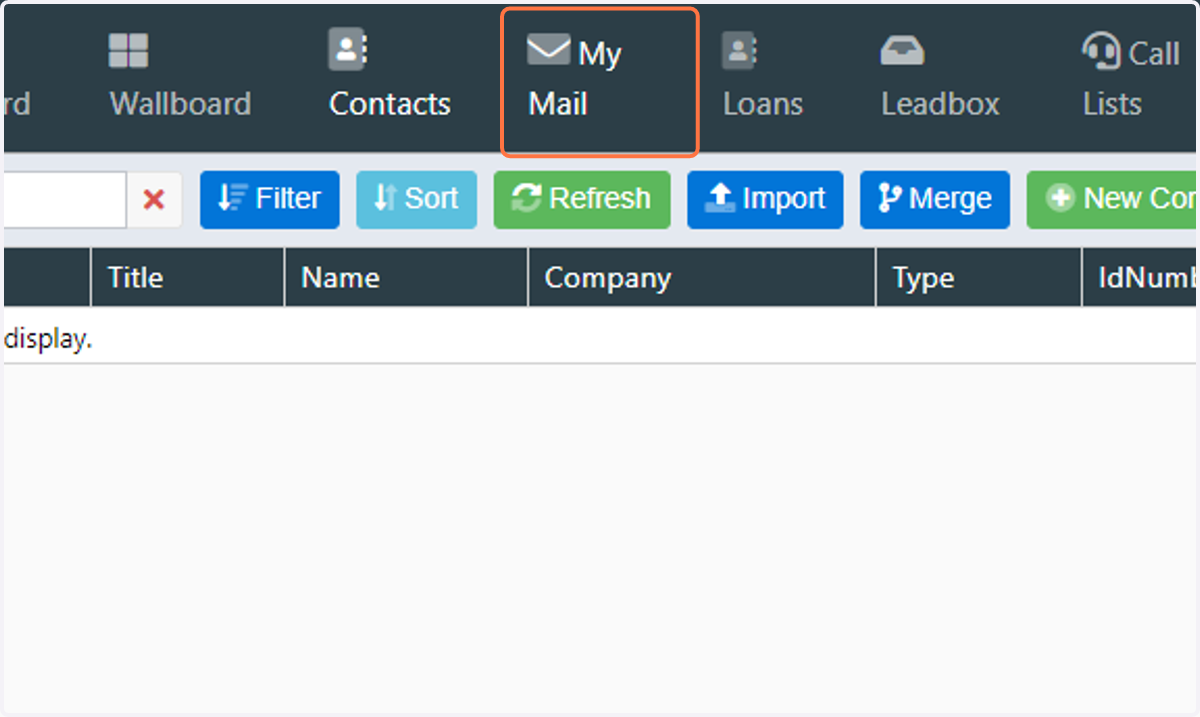The height and width of the screenshot is (717, 1200).
Task: Sort by the Company column header
Action: coord(702,277)
